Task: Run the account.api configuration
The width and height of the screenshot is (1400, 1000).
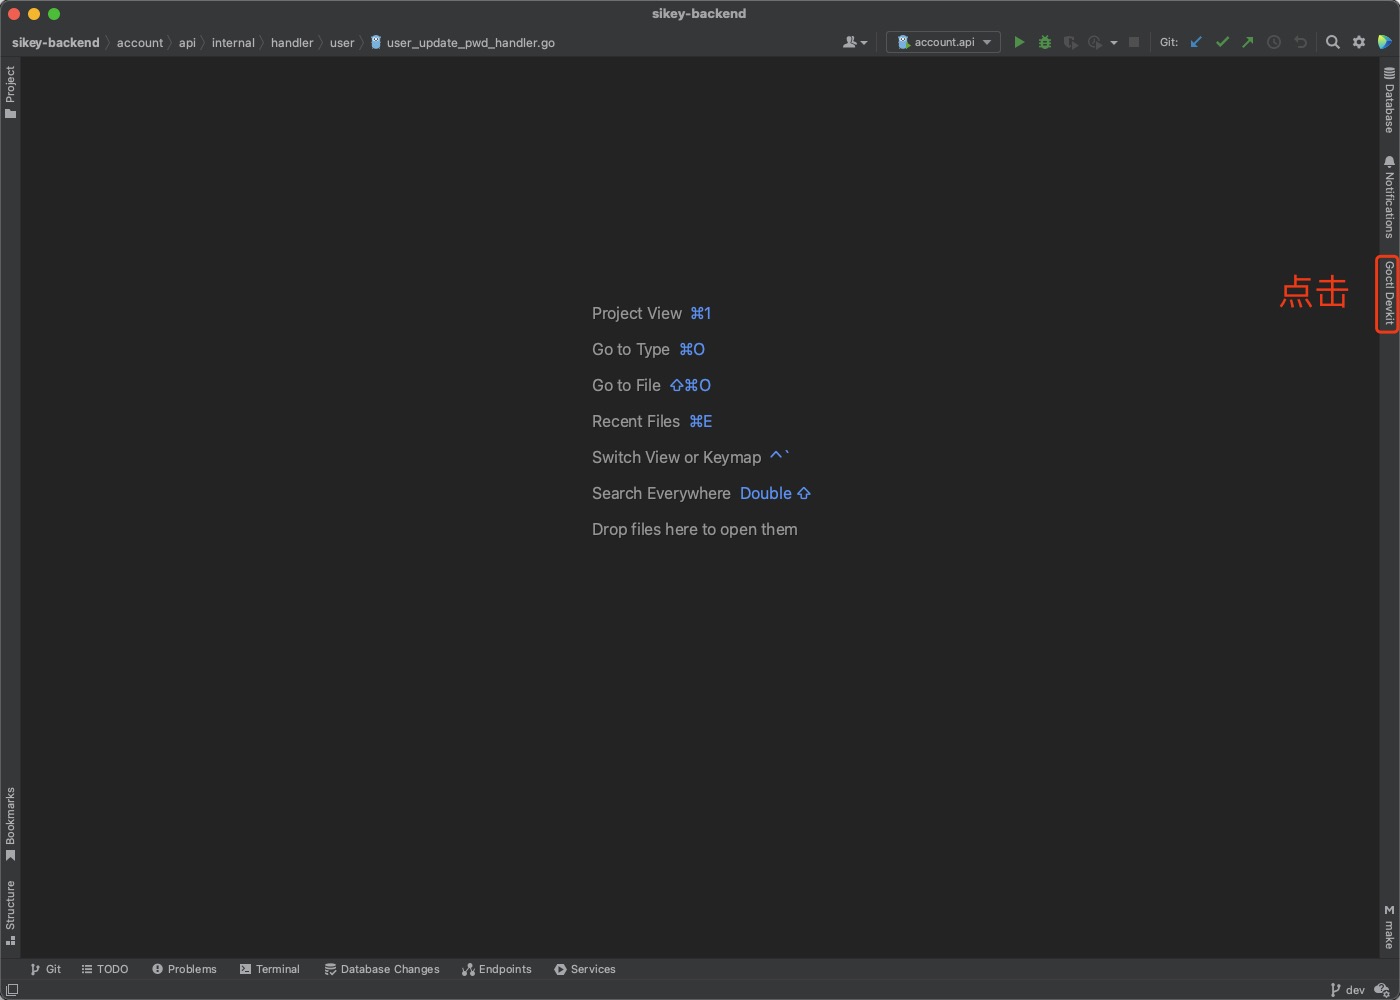Action: tap(1019, 42)
